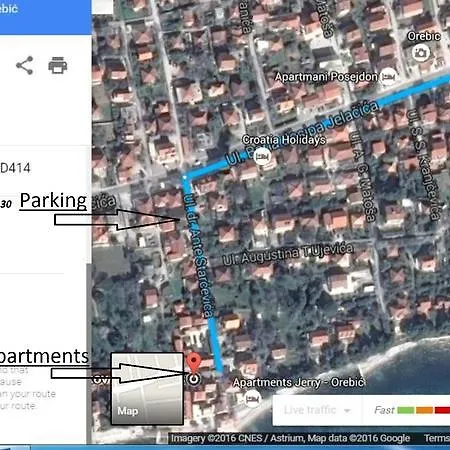
Task: Click the share icon in the sidebar
Action: coord(25,65)
